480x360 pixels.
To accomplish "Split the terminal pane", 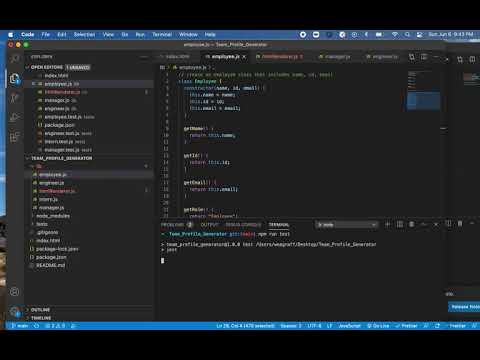I will coord(400,224).
